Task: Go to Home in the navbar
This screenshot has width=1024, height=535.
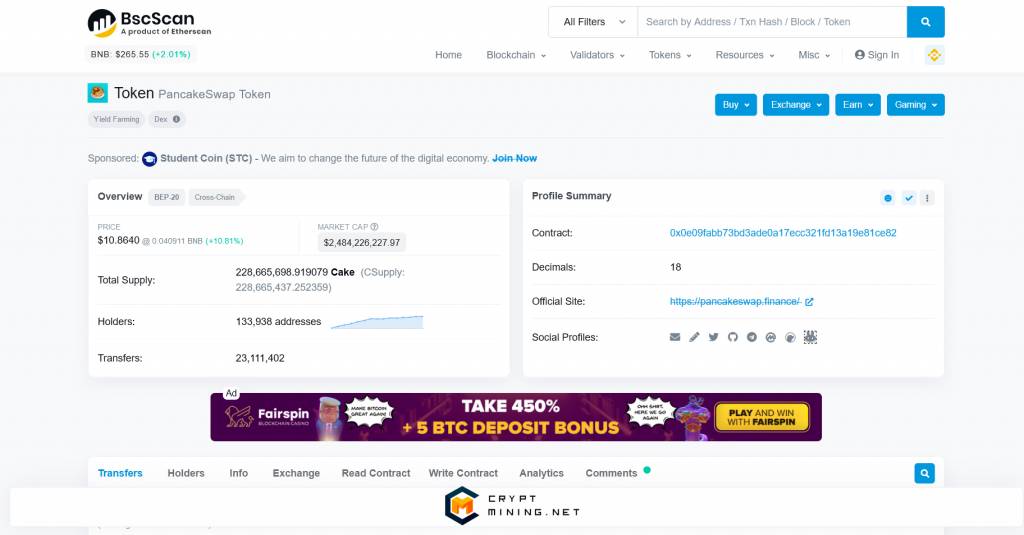Action: (448, 55)
